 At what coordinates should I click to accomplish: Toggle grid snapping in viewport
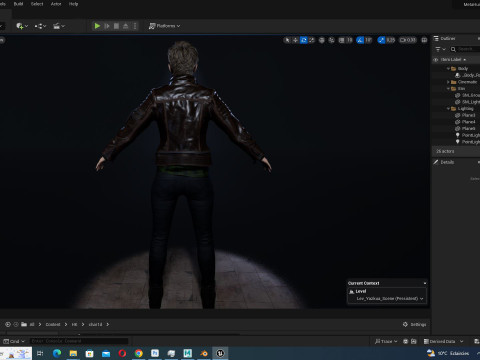(341, 40)
